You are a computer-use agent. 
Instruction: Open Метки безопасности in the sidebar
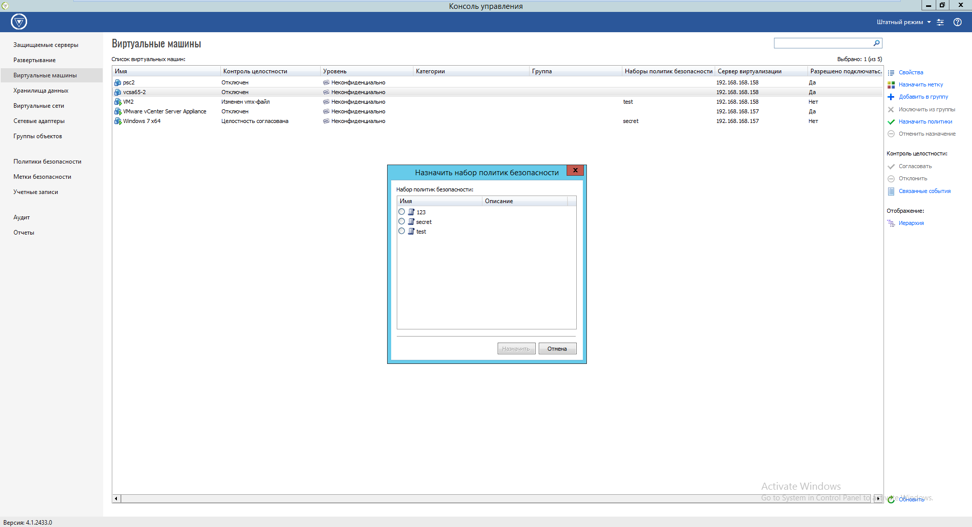[42, 177]
